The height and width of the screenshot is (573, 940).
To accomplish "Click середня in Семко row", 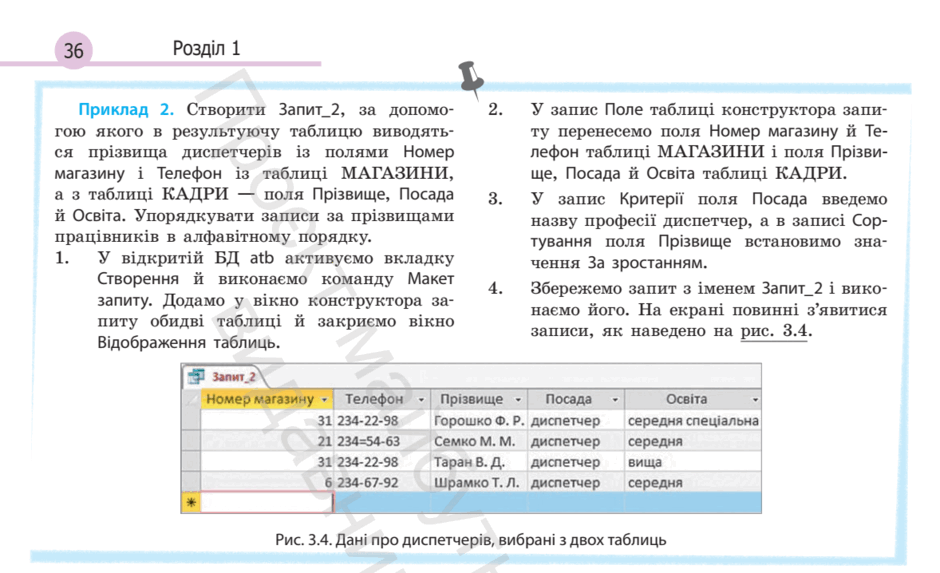I will point(693,441).
